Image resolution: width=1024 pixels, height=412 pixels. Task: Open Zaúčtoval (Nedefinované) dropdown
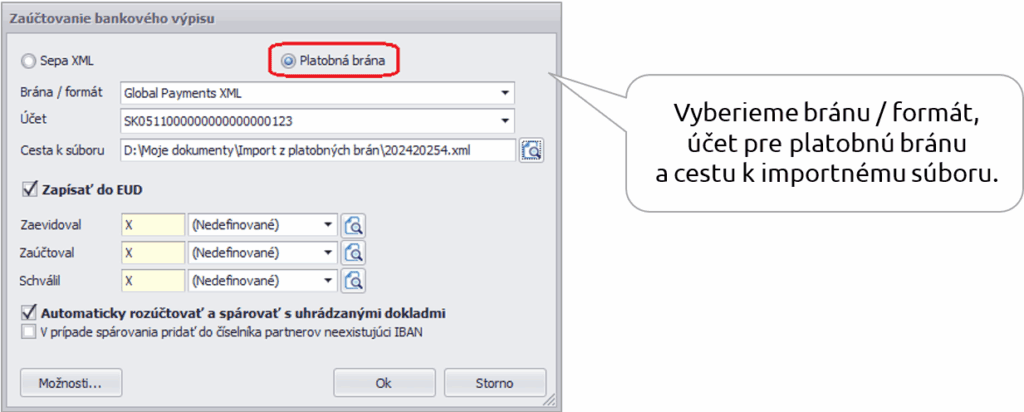(x=327, y=252)
